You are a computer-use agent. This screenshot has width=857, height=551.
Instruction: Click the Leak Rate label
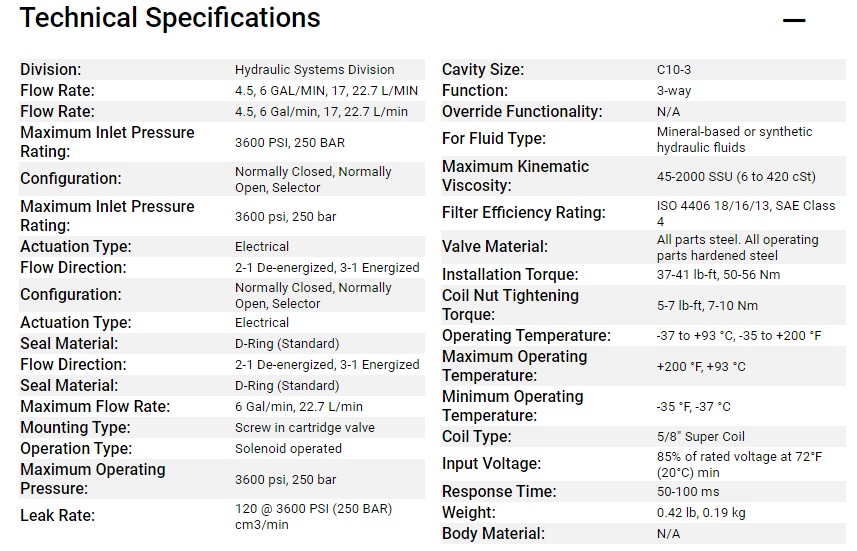(x=57, y=515)
